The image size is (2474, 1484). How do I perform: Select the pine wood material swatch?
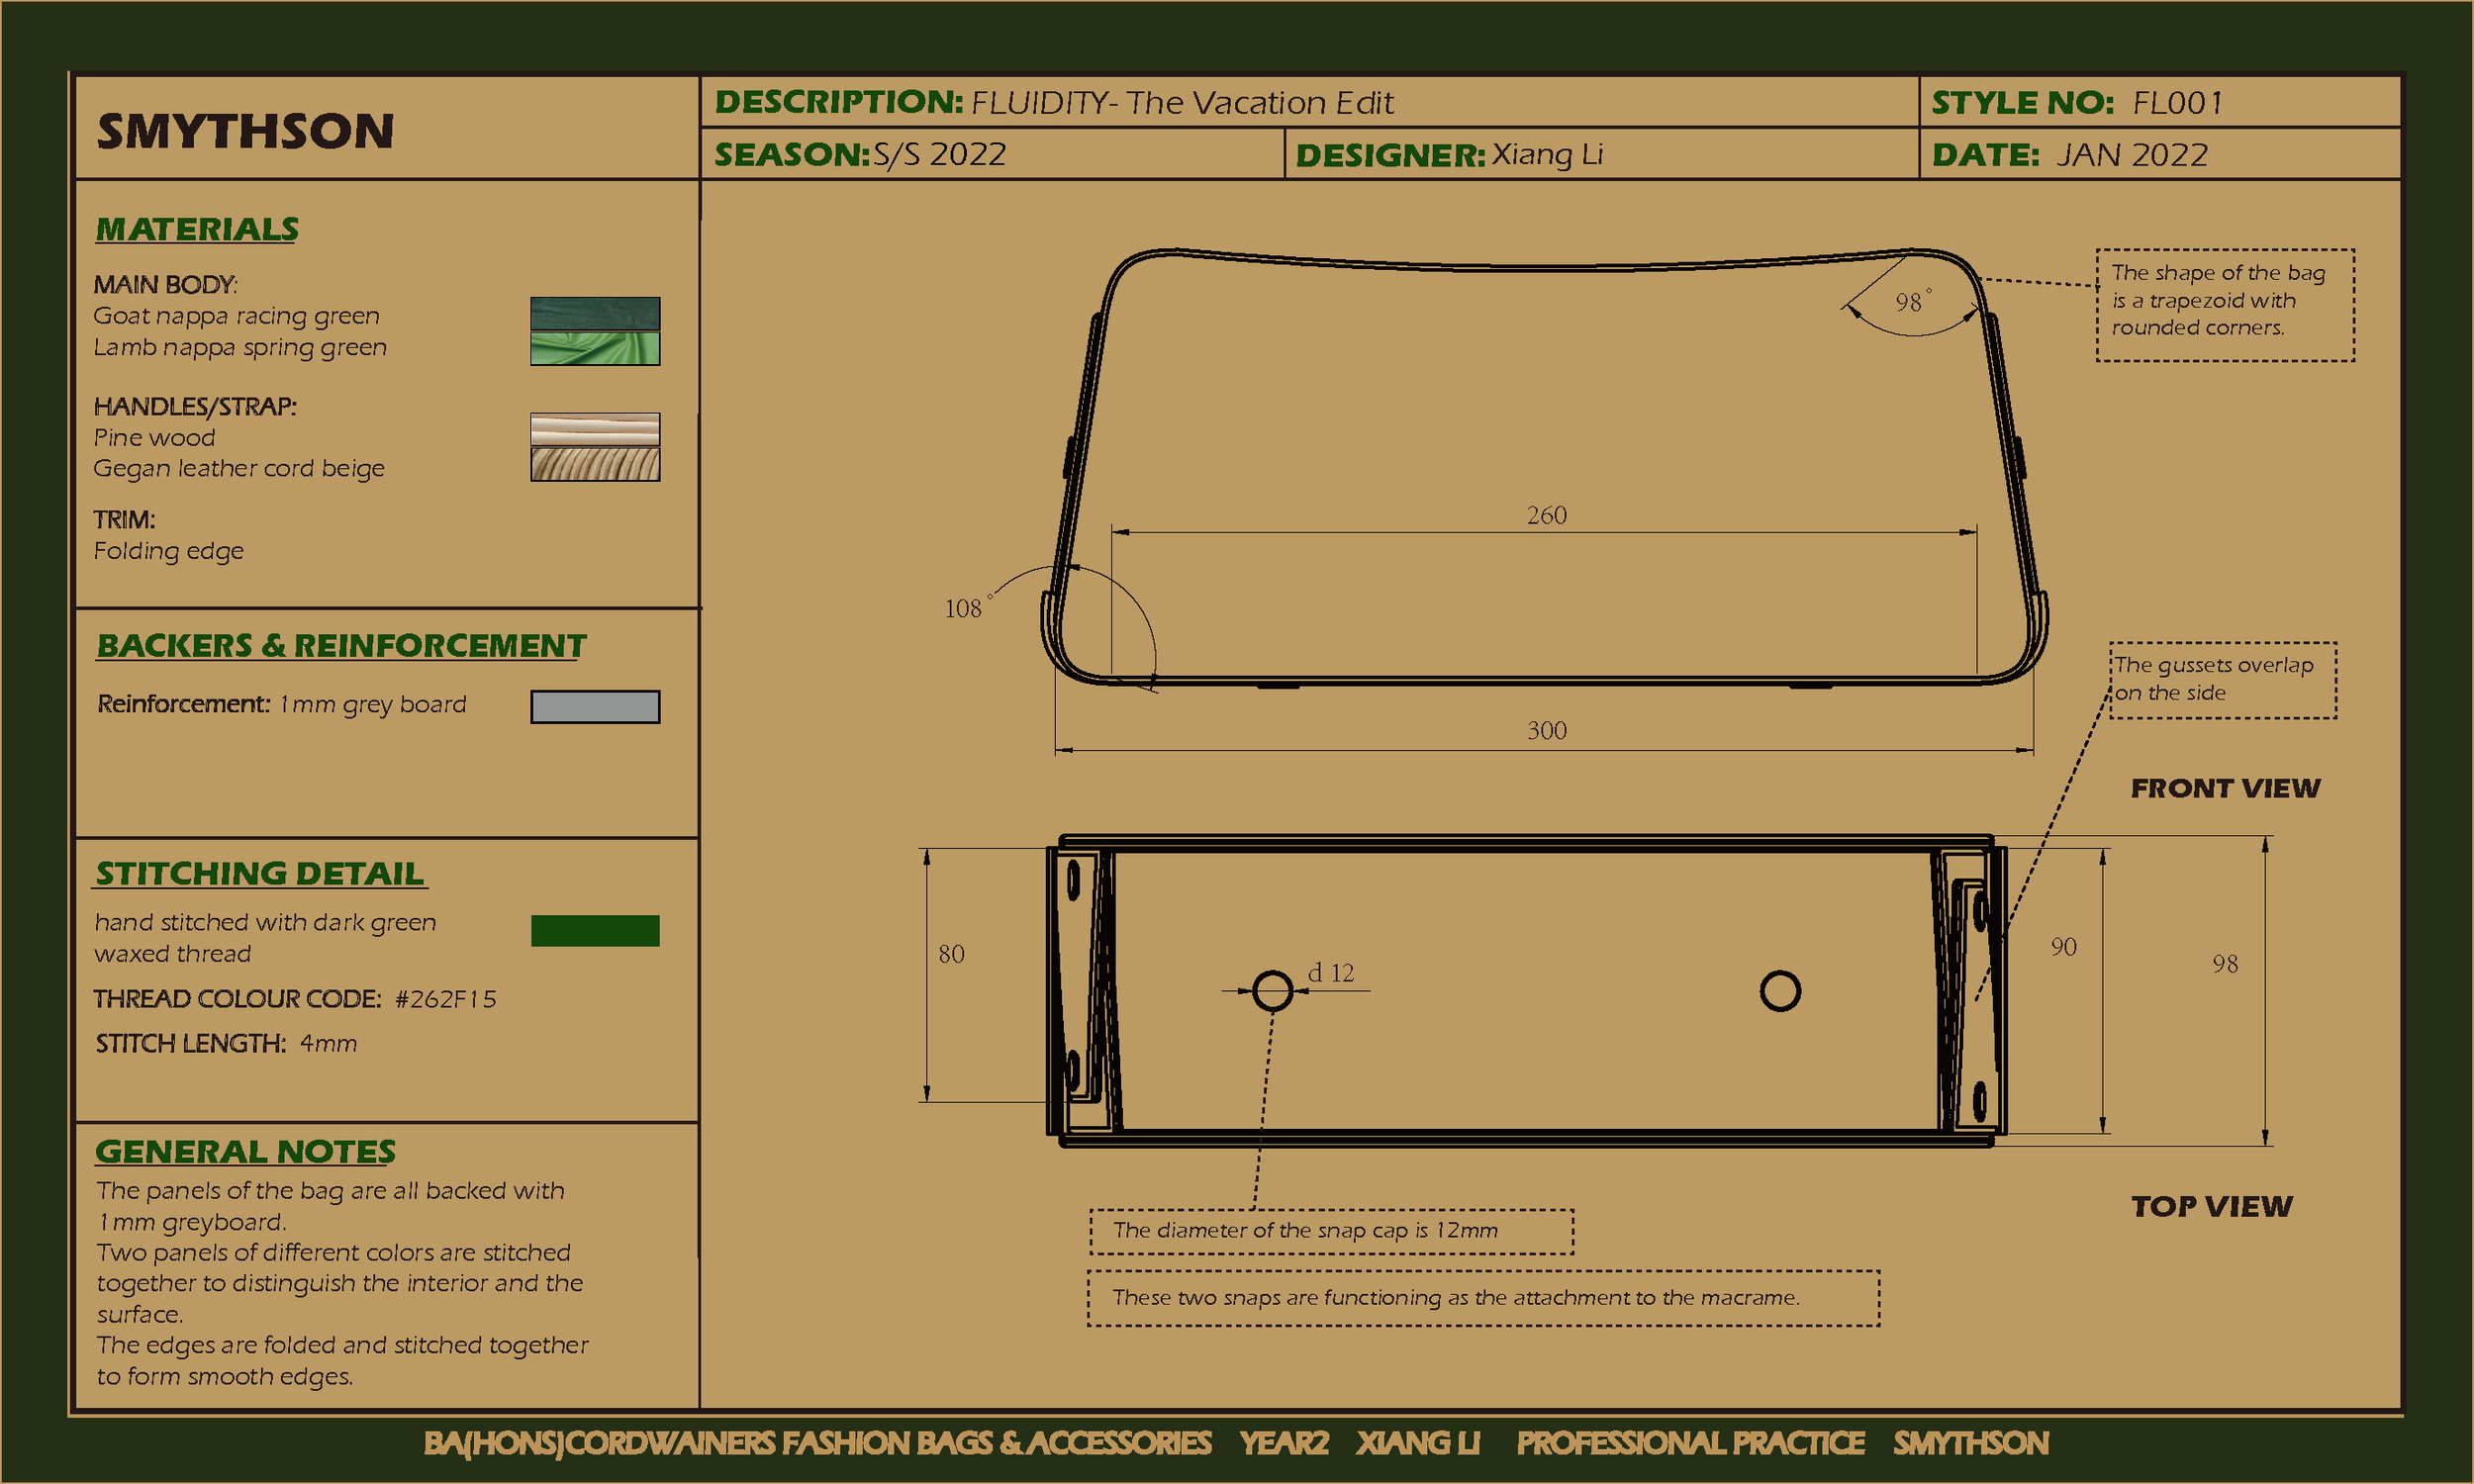(x=595, y=429)
